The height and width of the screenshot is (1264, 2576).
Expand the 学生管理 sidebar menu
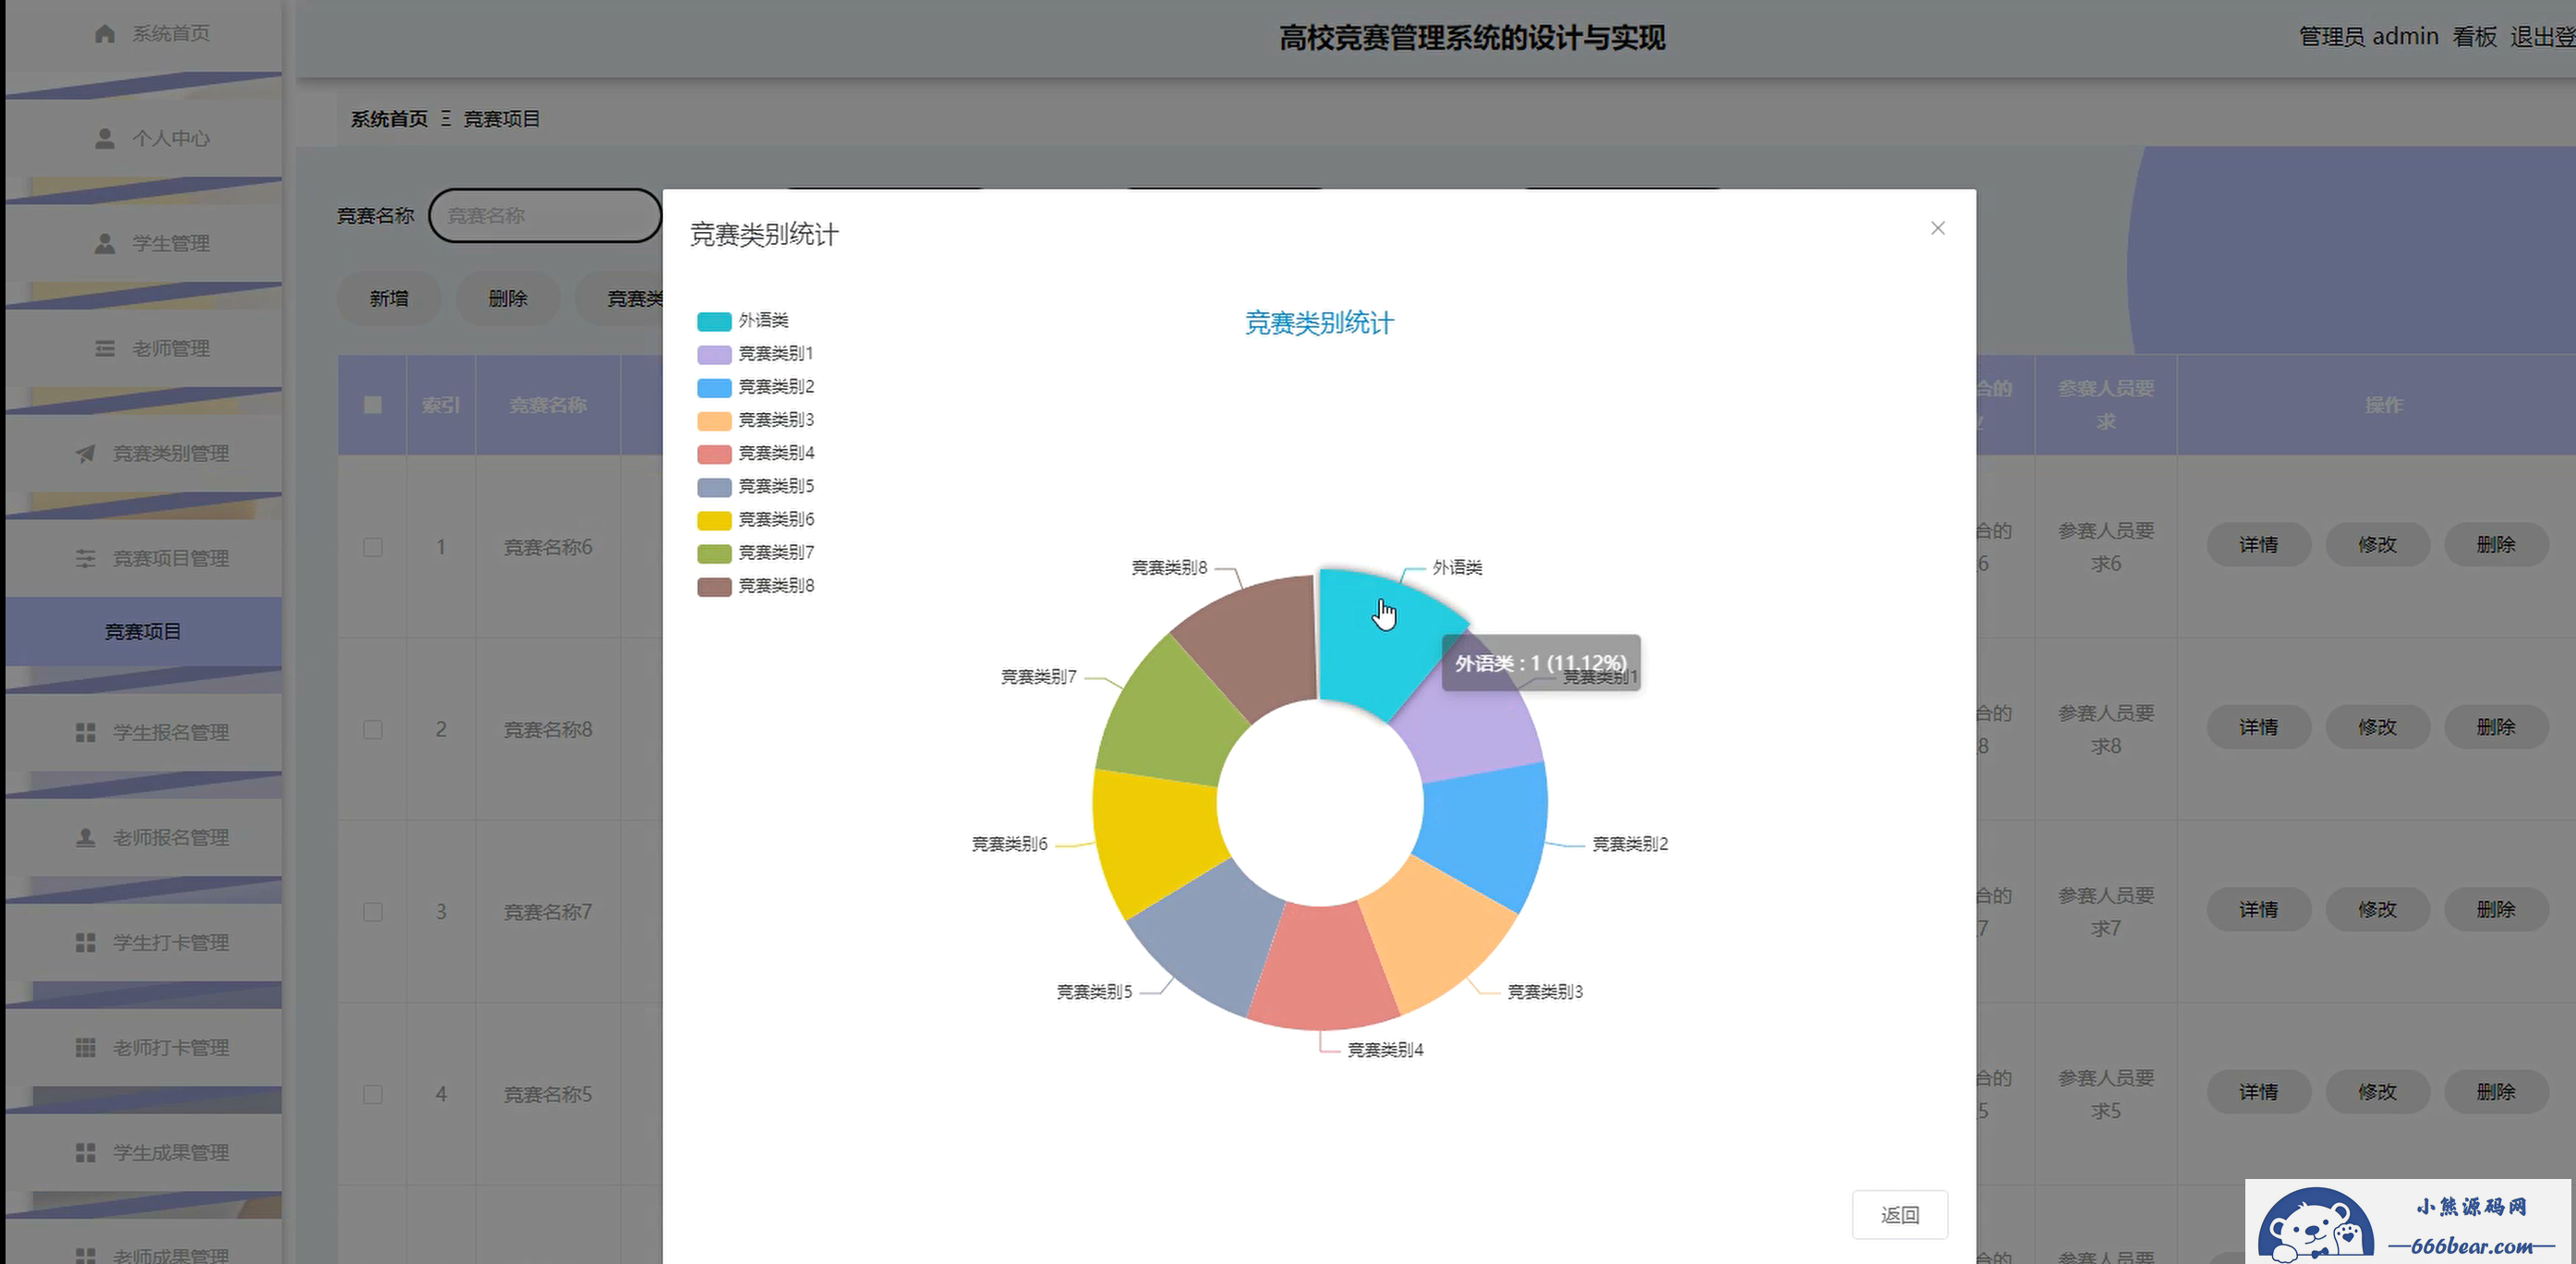143,243
